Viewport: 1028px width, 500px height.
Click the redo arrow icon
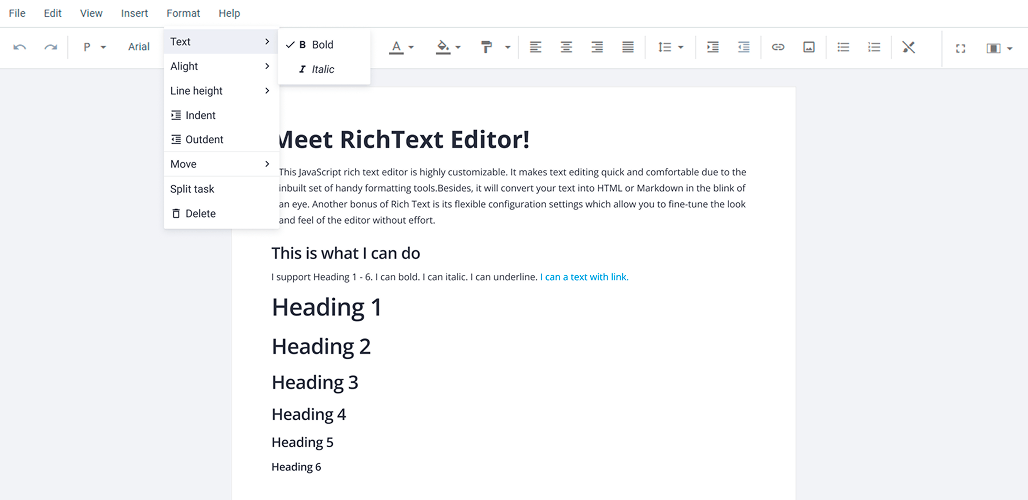tap(50, 47)
